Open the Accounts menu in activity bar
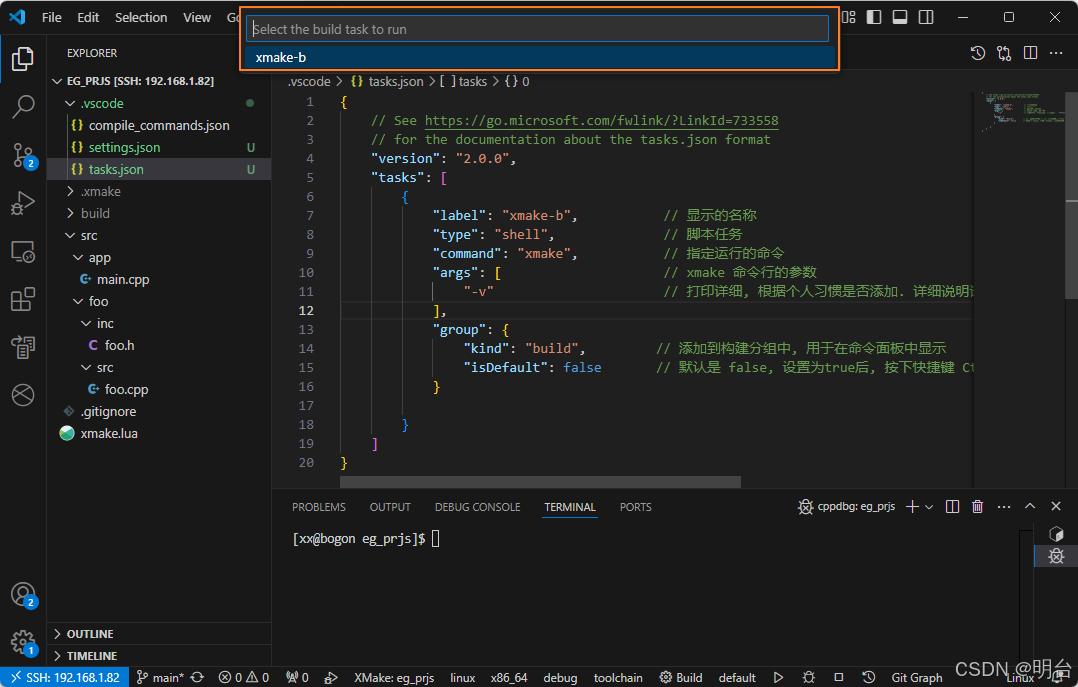Viewport: 1078px width, 687px height. click(x=23, y=595)
